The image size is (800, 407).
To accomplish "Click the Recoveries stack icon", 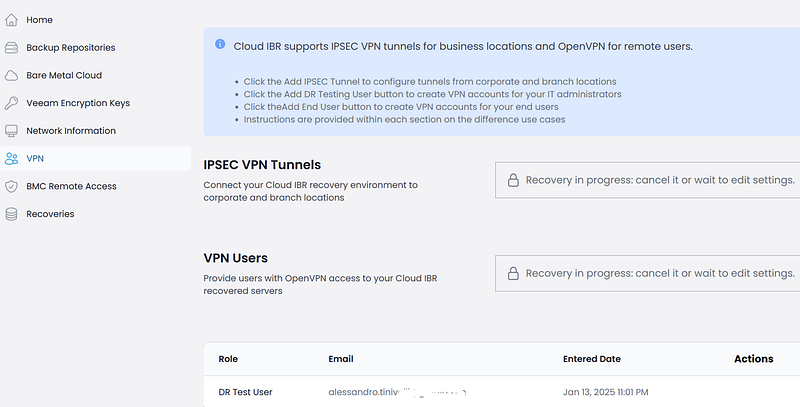I will pyautogui.click(x=12, y=214).
